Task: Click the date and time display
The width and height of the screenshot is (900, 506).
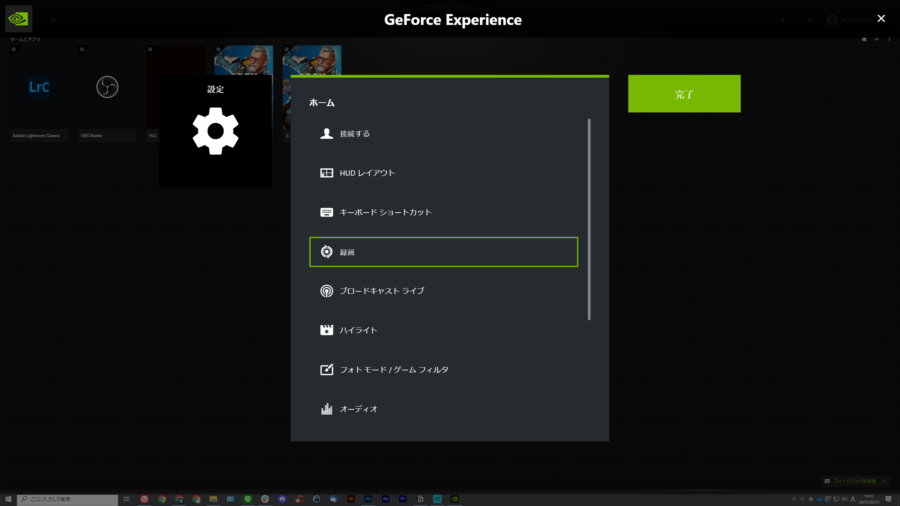Action: (869, 499)
